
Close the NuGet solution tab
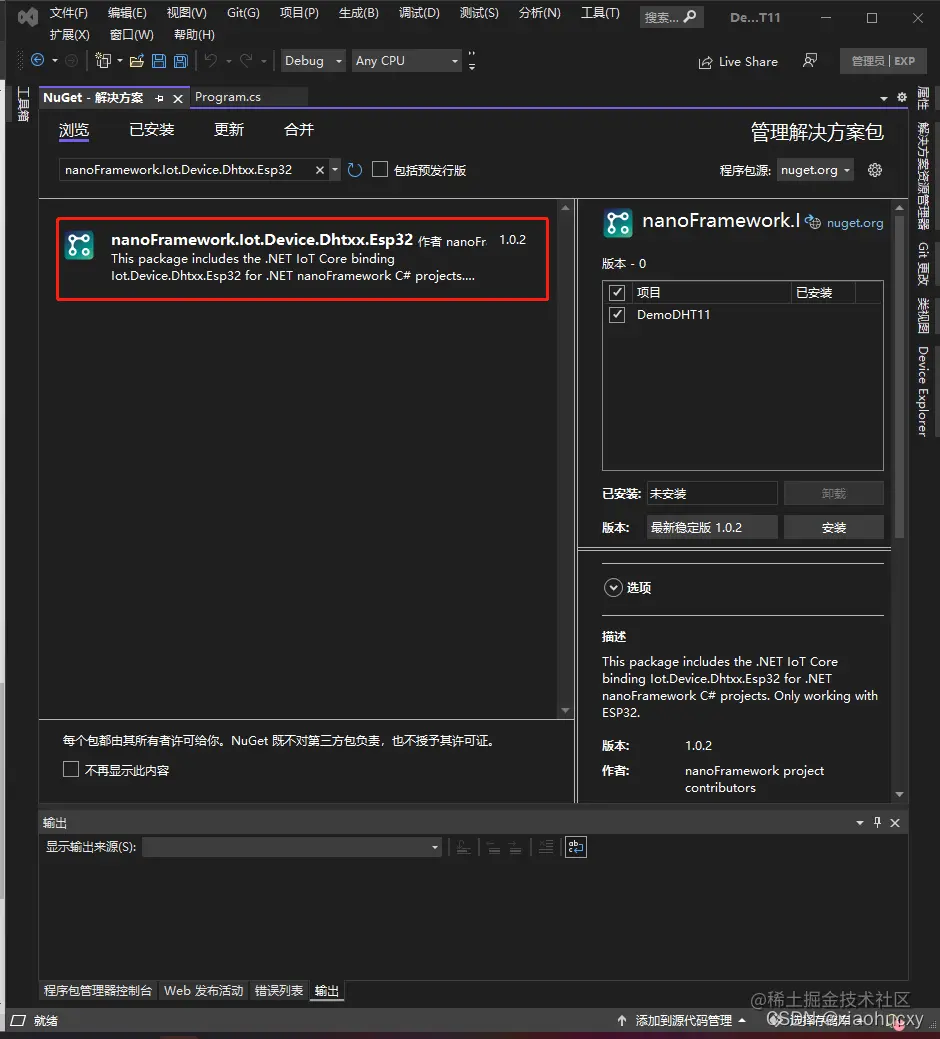click(178, 98)
